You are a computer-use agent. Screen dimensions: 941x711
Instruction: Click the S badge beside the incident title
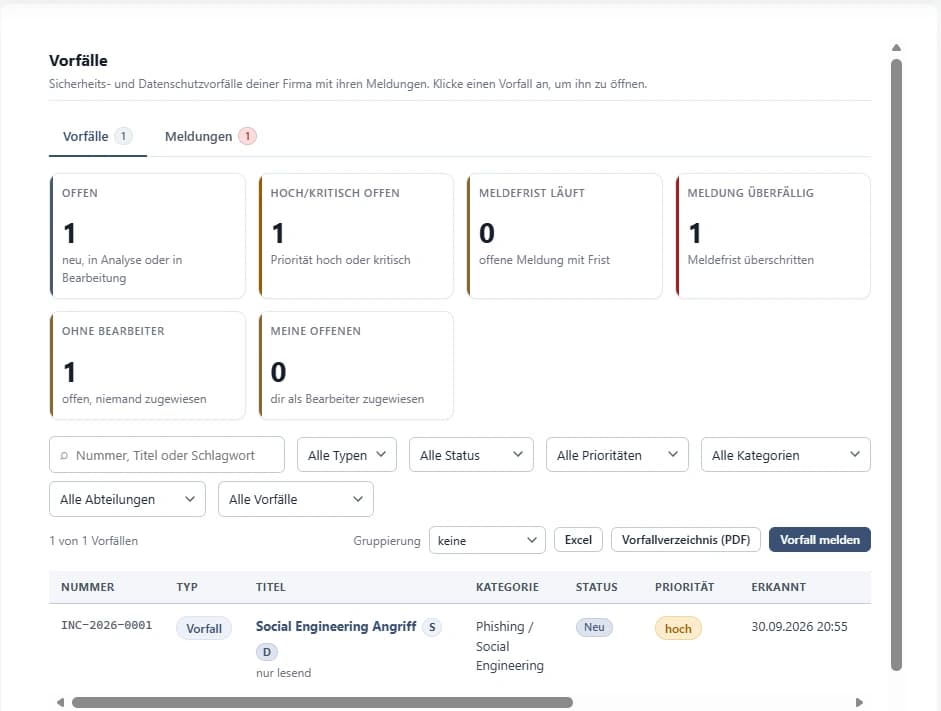432,627
